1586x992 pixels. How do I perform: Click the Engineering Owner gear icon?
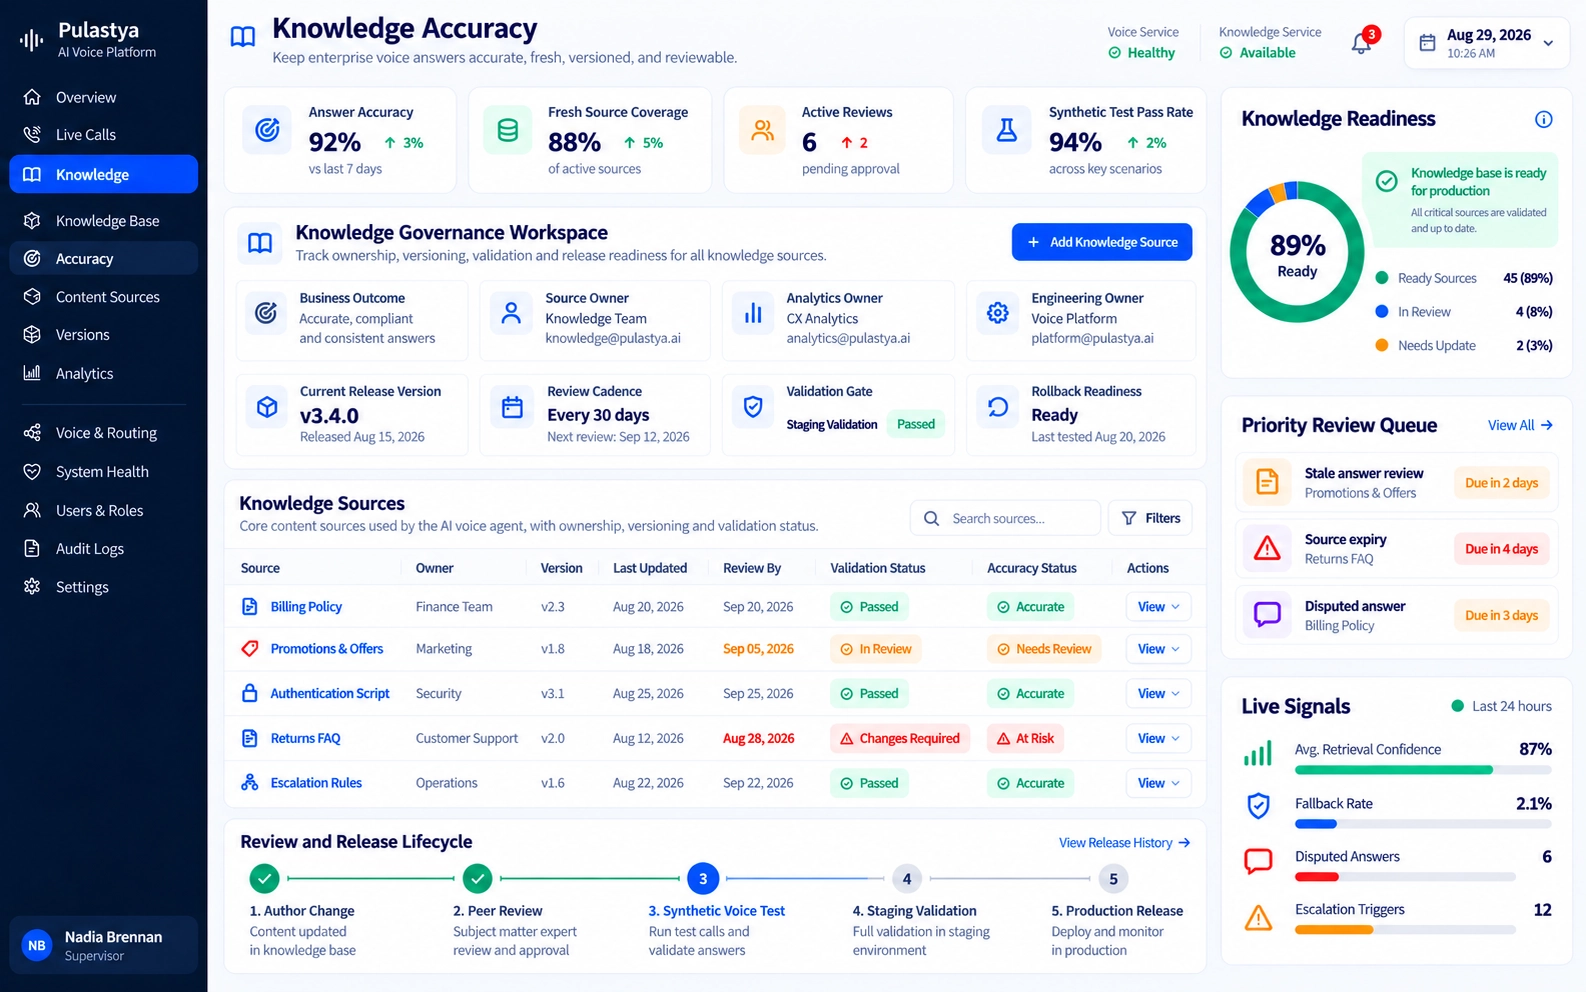click(x=998, y=313)
